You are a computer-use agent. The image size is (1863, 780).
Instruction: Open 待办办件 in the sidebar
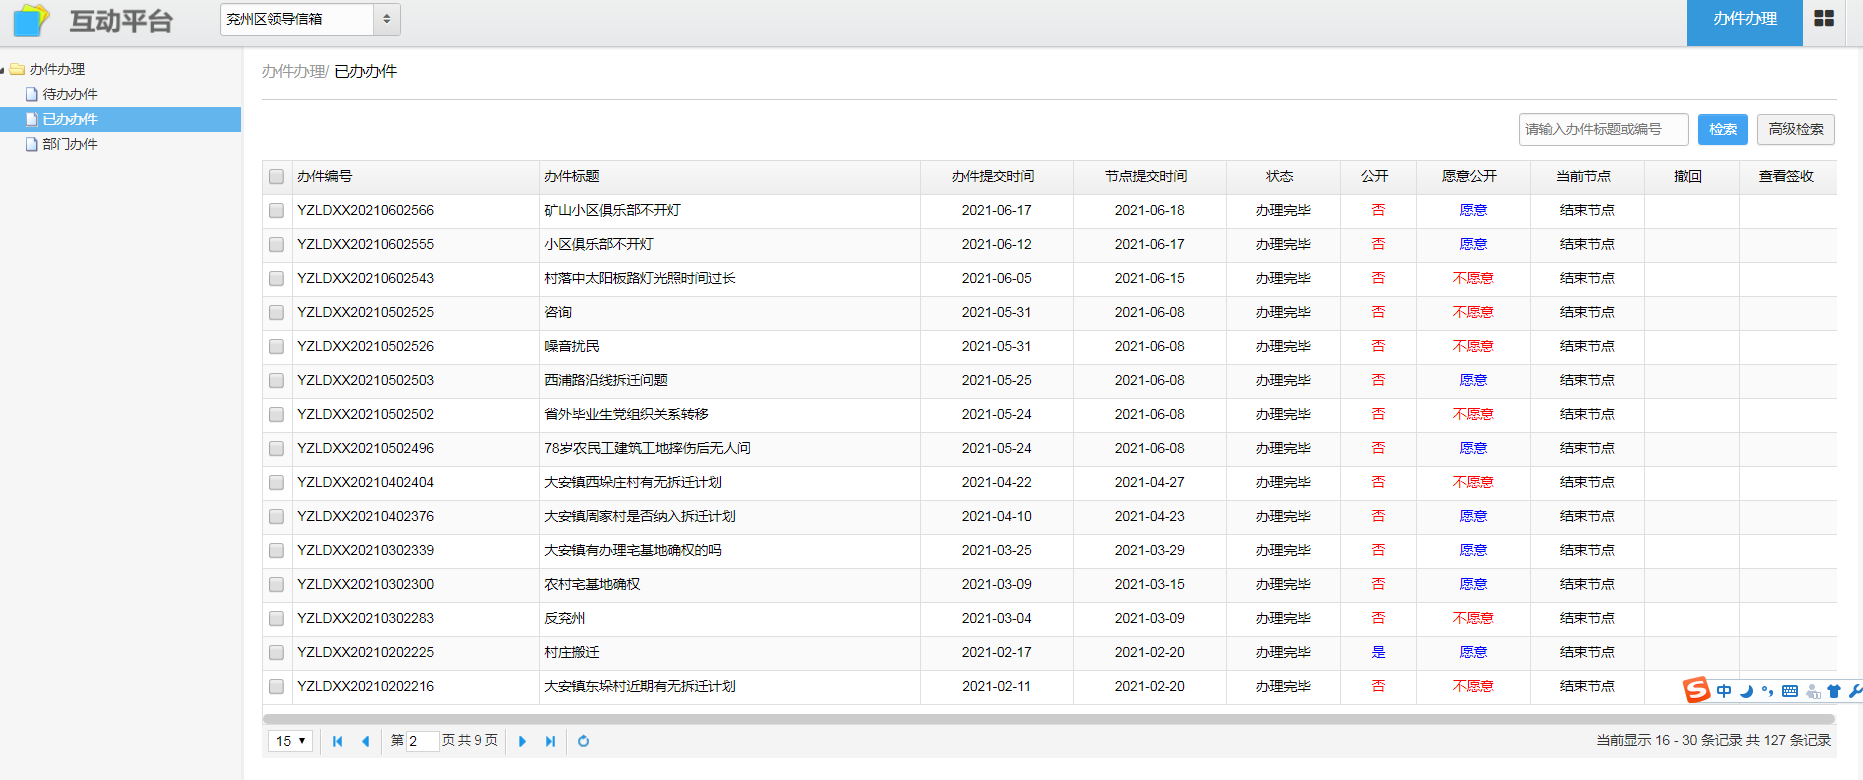[x=70, y=94]
